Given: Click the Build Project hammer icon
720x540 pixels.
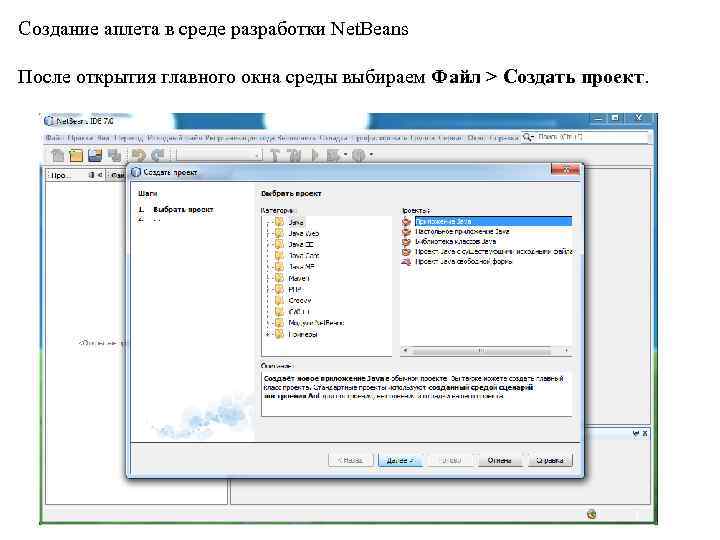Looking at the screenshot, I should point(275,155).
